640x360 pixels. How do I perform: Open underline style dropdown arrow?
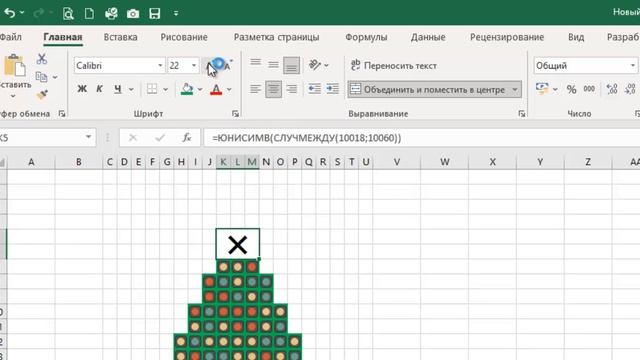pos(131,89)
